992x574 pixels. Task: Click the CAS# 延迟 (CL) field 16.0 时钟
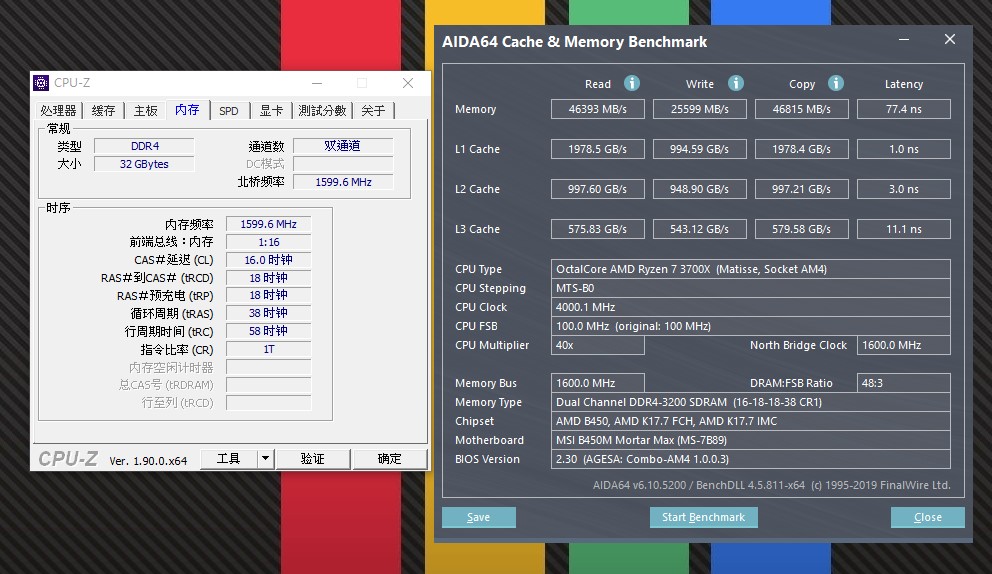point(268,260)
